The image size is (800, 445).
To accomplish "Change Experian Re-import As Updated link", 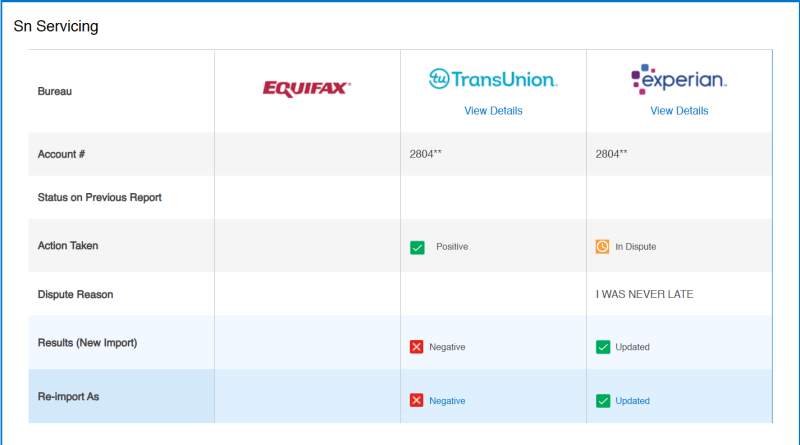I will 632,401.
